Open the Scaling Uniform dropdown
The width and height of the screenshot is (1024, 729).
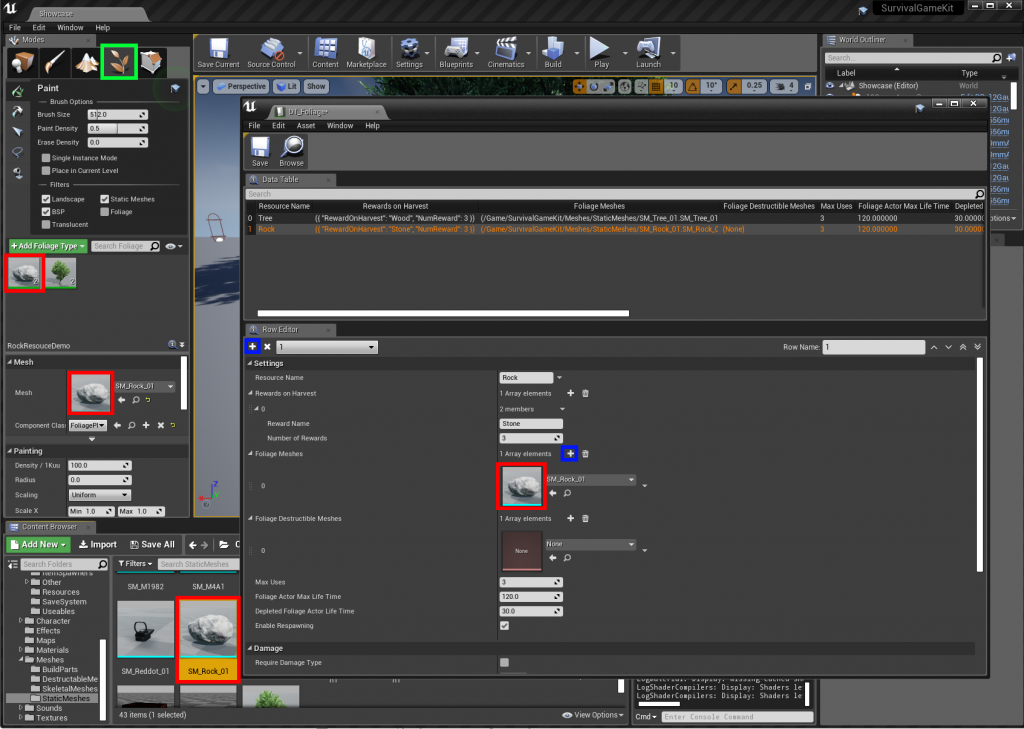99,495
